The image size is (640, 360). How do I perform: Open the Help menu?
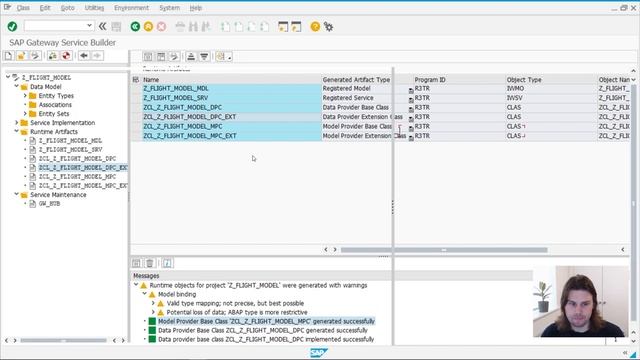(x=196, y=8)
